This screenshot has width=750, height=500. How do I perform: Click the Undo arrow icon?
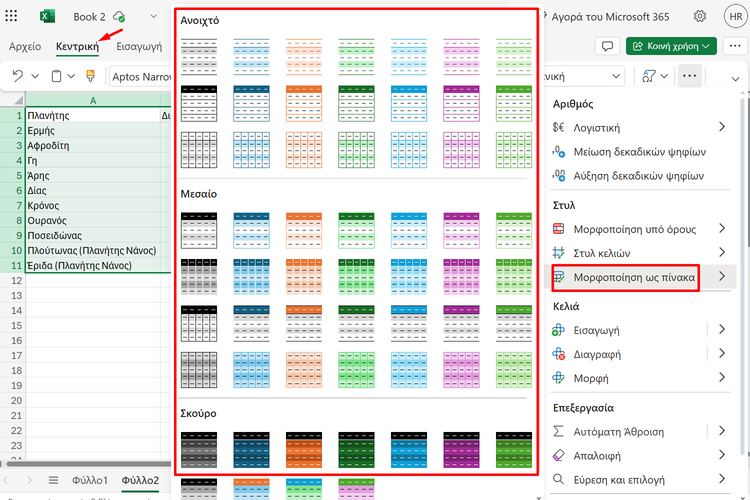18,76
